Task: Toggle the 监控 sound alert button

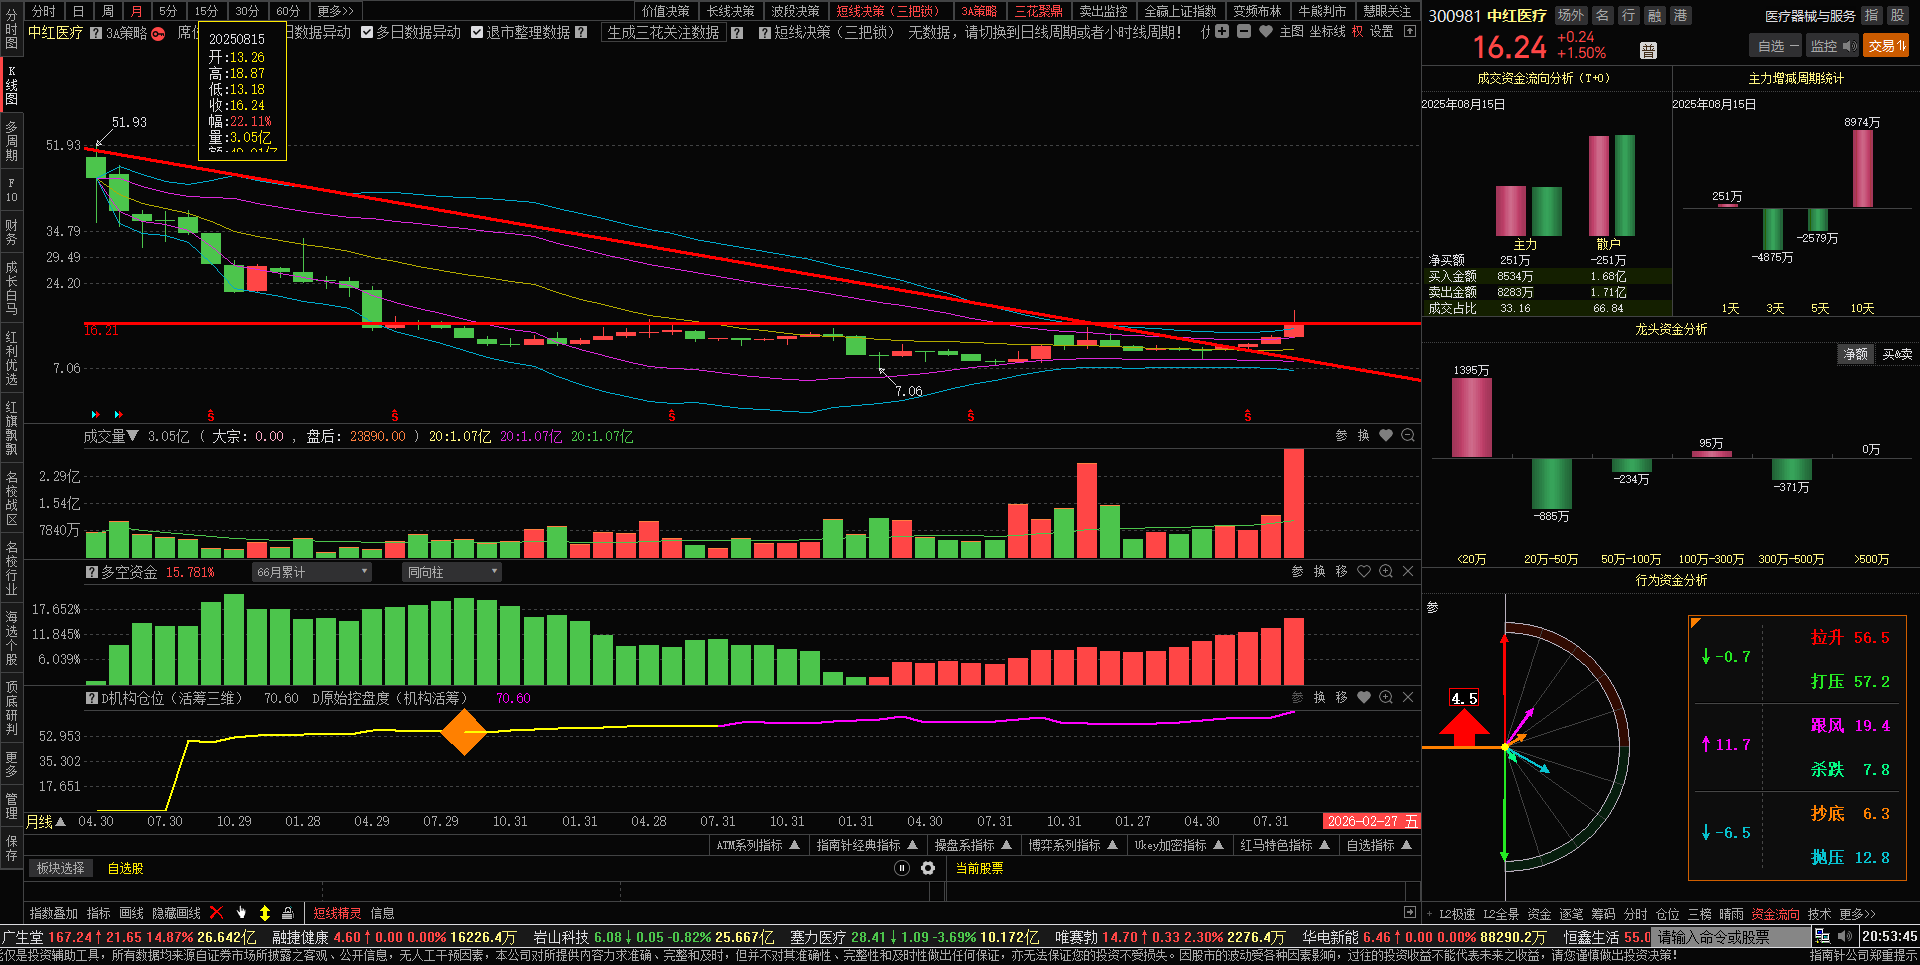Action: click(1833, 46)
